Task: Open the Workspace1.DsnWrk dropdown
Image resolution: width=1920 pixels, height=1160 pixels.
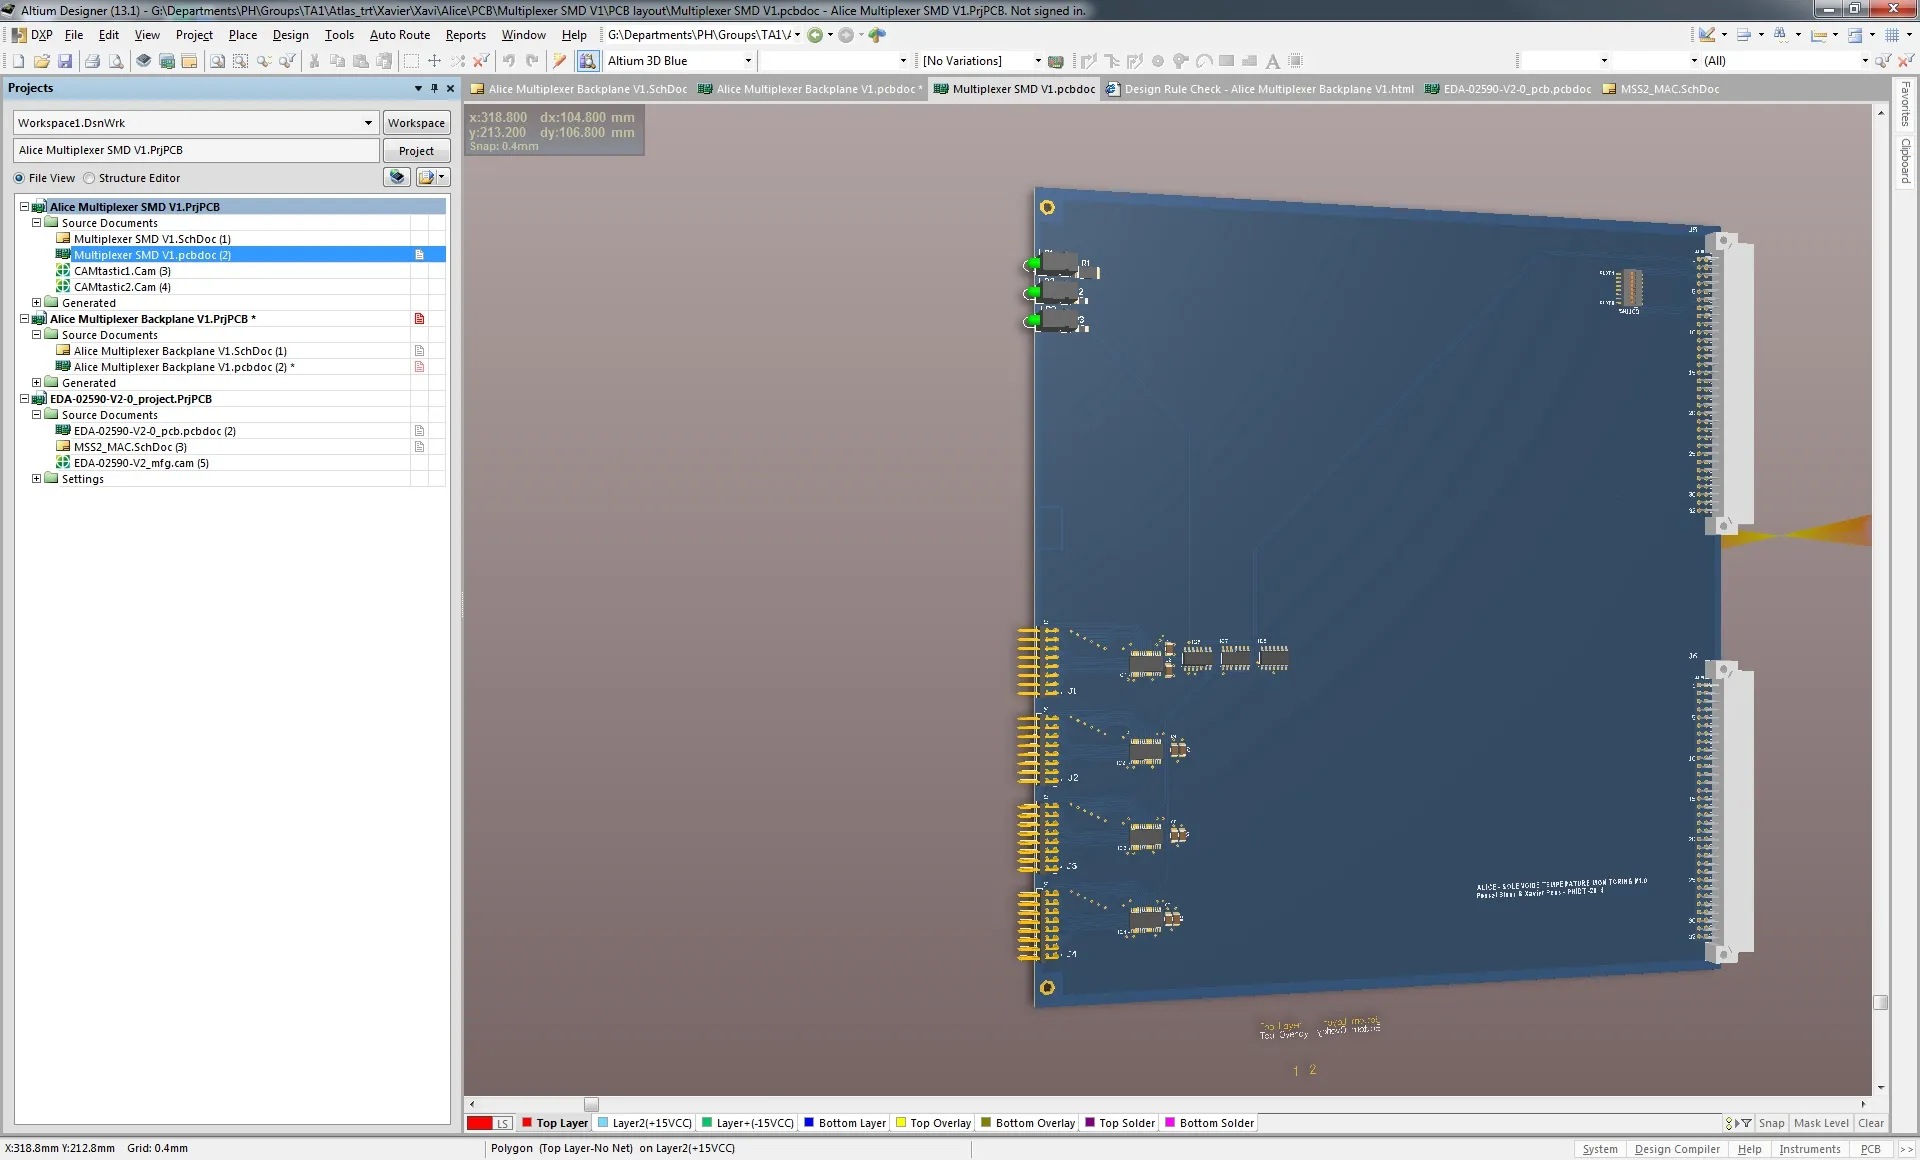Action: [368, 123]
